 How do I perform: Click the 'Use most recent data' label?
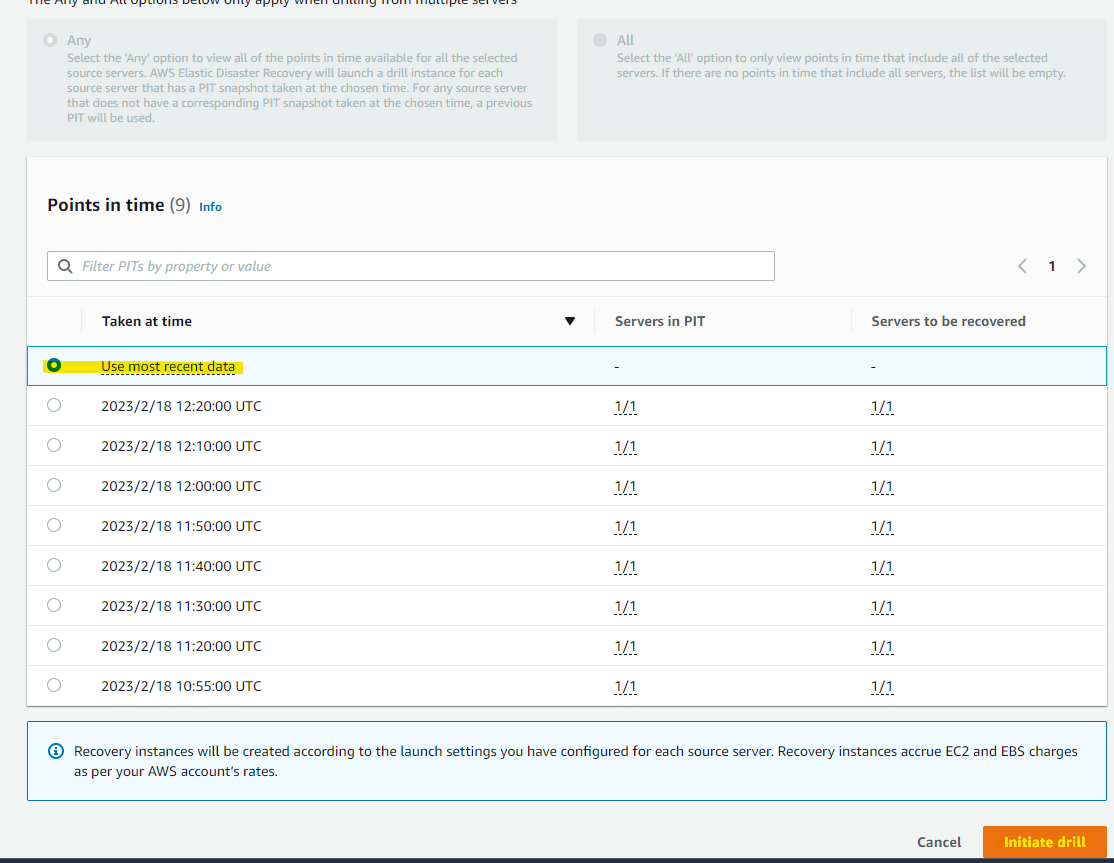click(x=168, y=367)
